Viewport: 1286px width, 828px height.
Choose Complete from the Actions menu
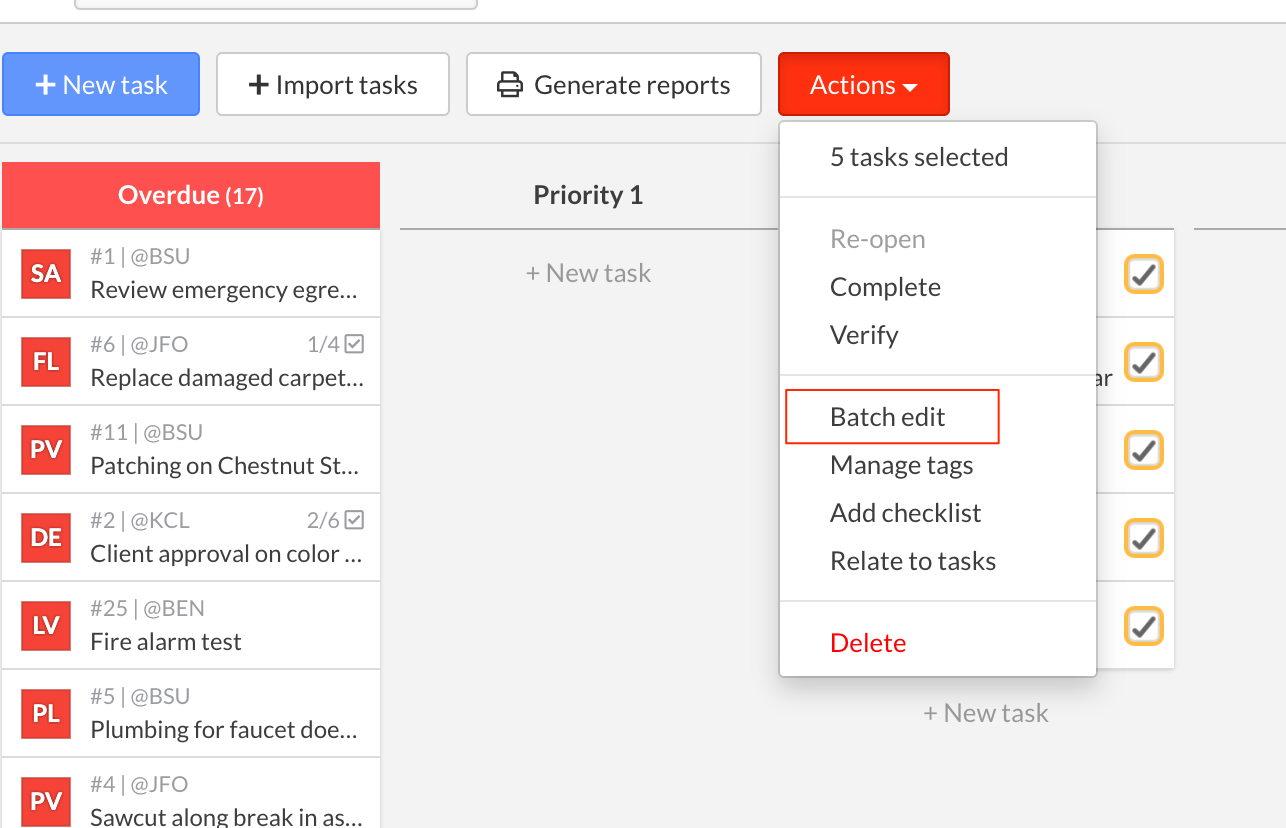(885, 287)
